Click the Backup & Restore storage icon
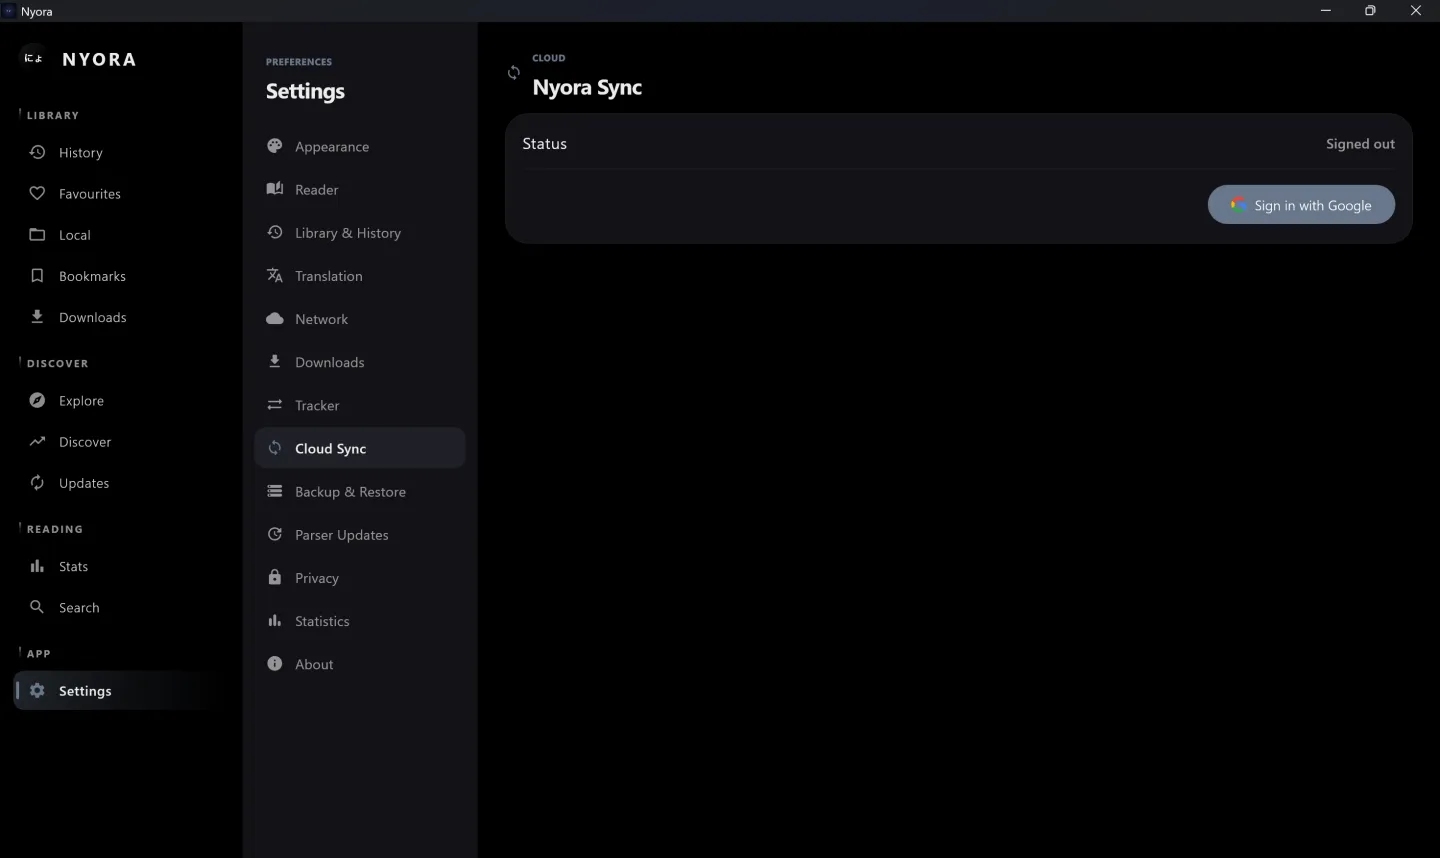The width and height of the screenshot is (1440, 858). pos(275,491)
